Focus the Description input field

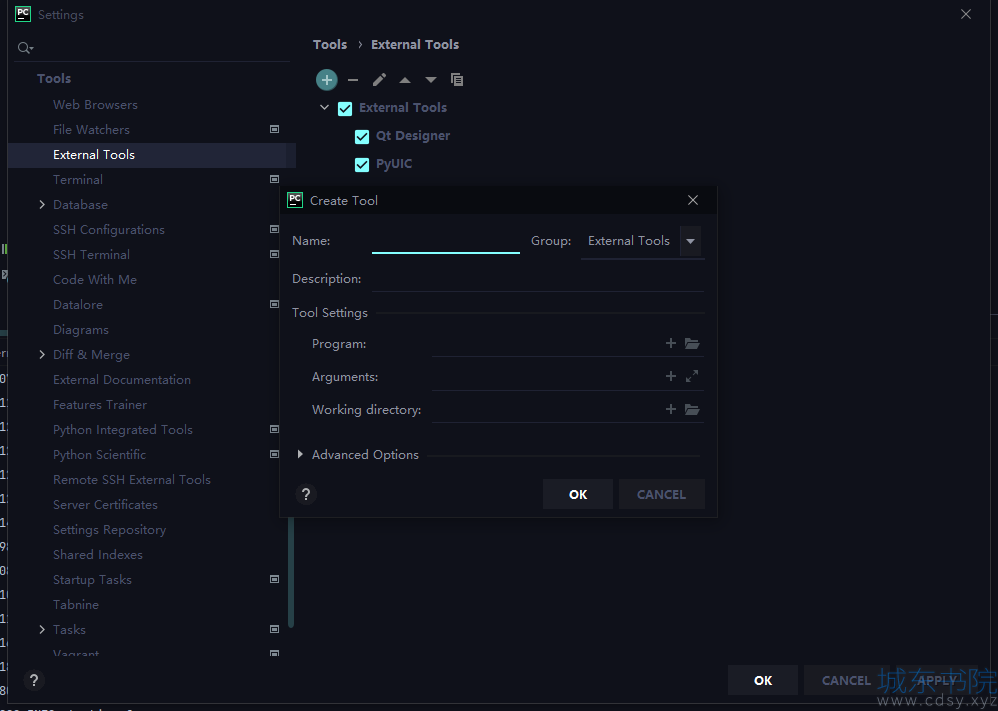tap(538, 279)
